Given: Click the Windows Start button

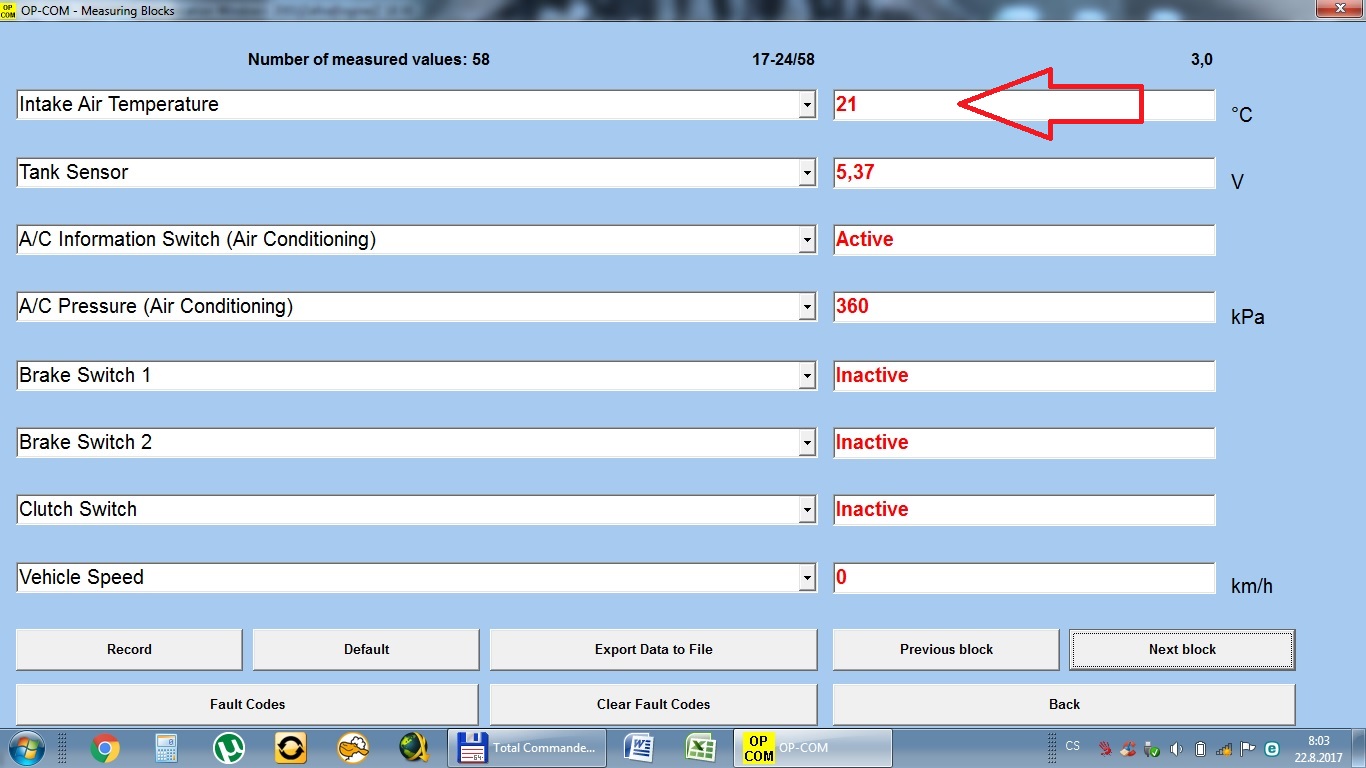Looking at the screenshot, I should click(x=26, y=747).
